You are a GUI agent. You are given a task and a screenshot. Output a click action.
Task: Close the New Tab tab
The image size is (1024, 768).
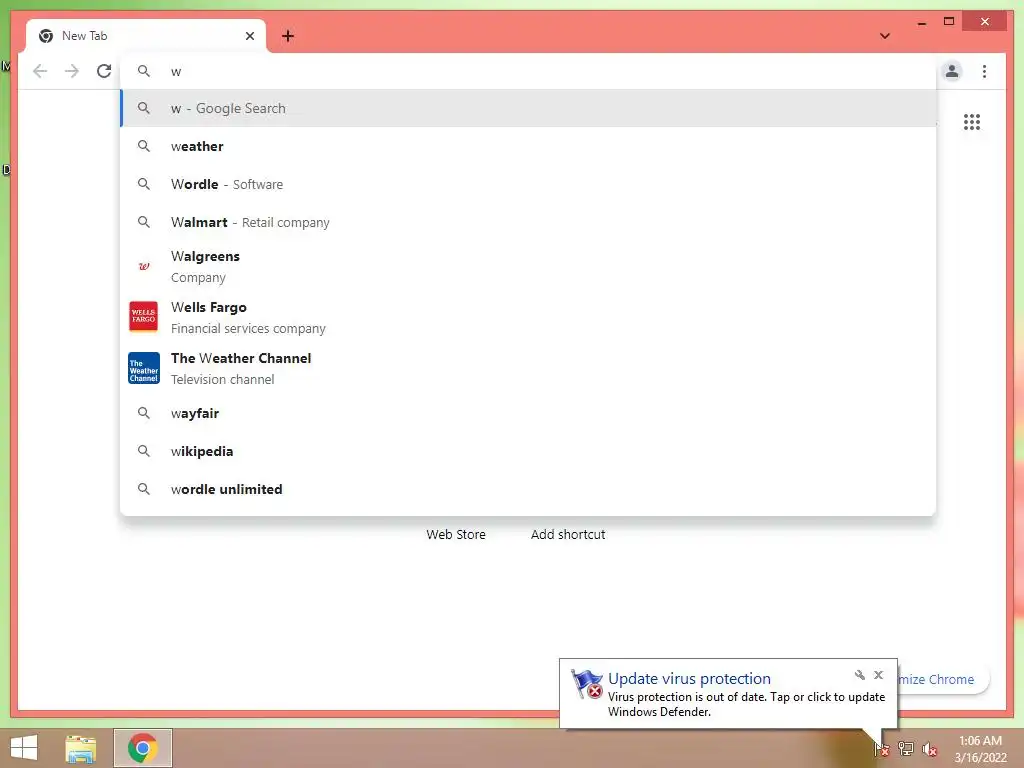(249, 36)
